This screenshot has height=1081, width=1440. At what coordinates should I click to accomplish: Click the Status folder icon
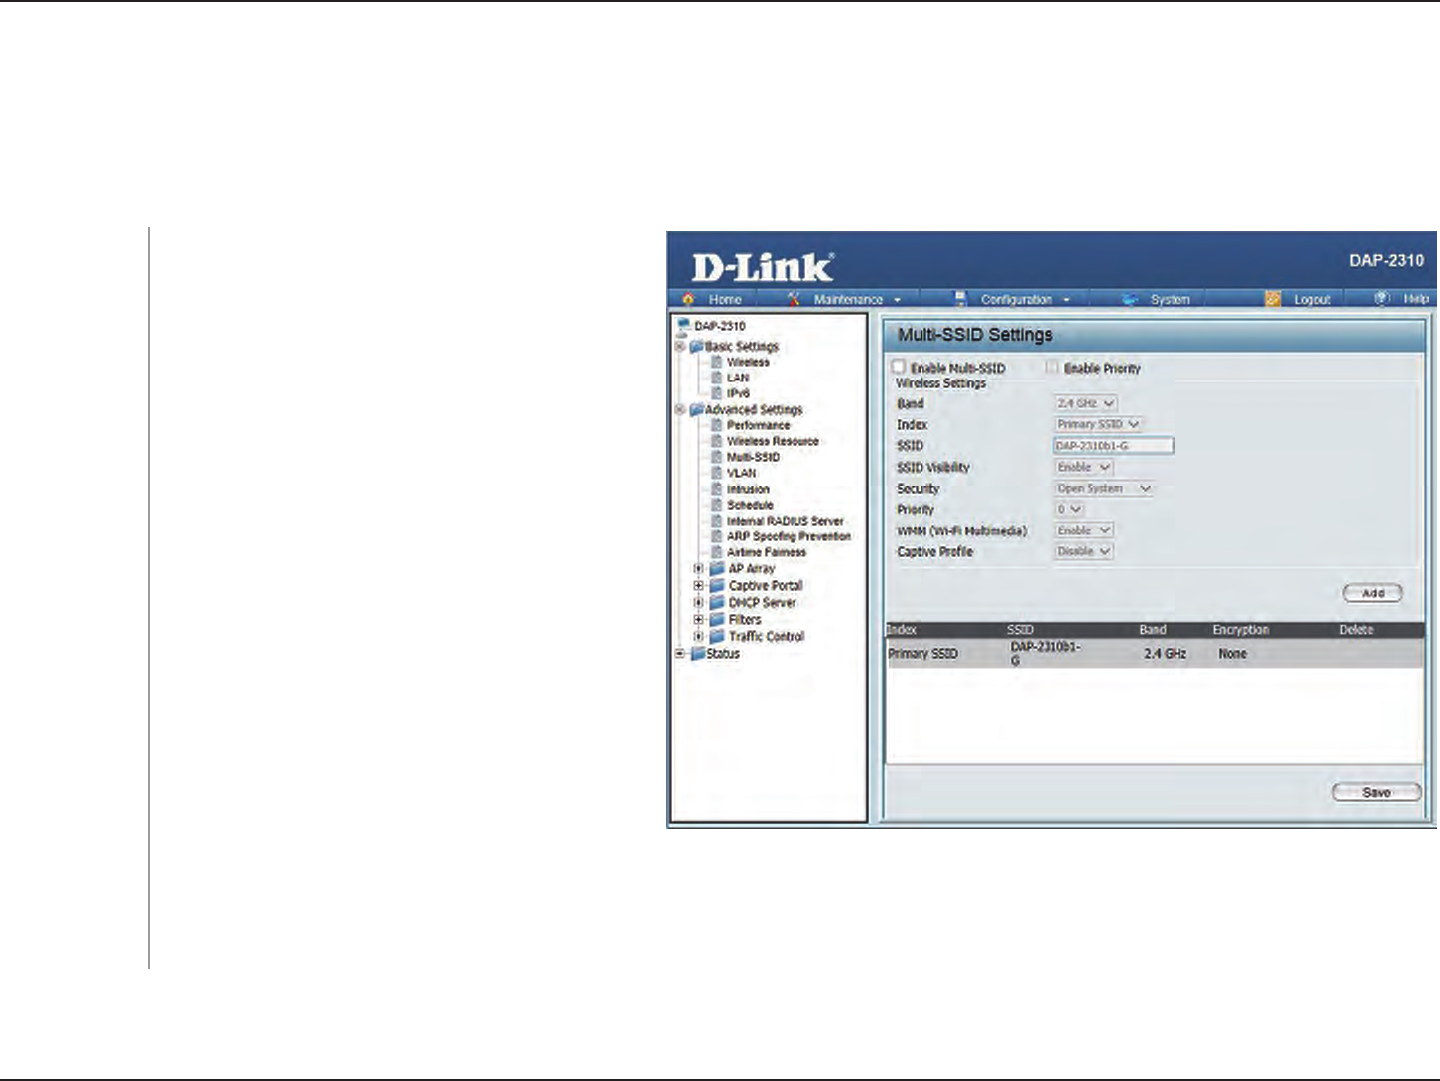tap(697, 653)
